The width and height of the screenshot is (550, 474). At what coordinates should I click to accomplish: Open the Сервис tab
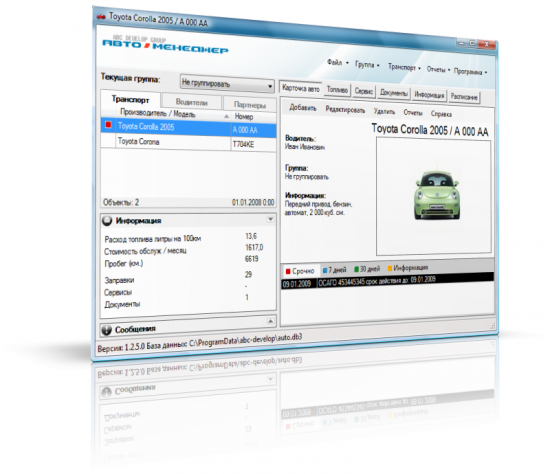pyautogui.click(x=363, y=91)
